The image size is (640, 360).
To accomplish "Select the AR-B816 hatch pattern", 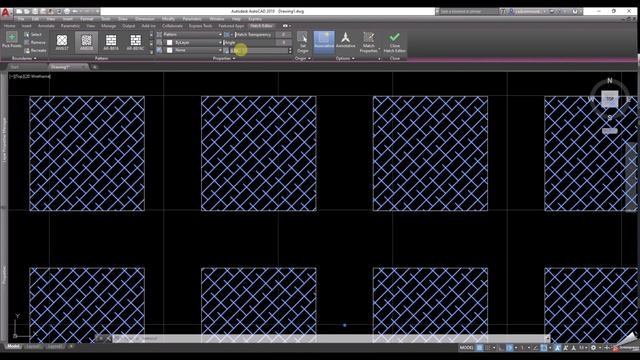I will (111, 42).
